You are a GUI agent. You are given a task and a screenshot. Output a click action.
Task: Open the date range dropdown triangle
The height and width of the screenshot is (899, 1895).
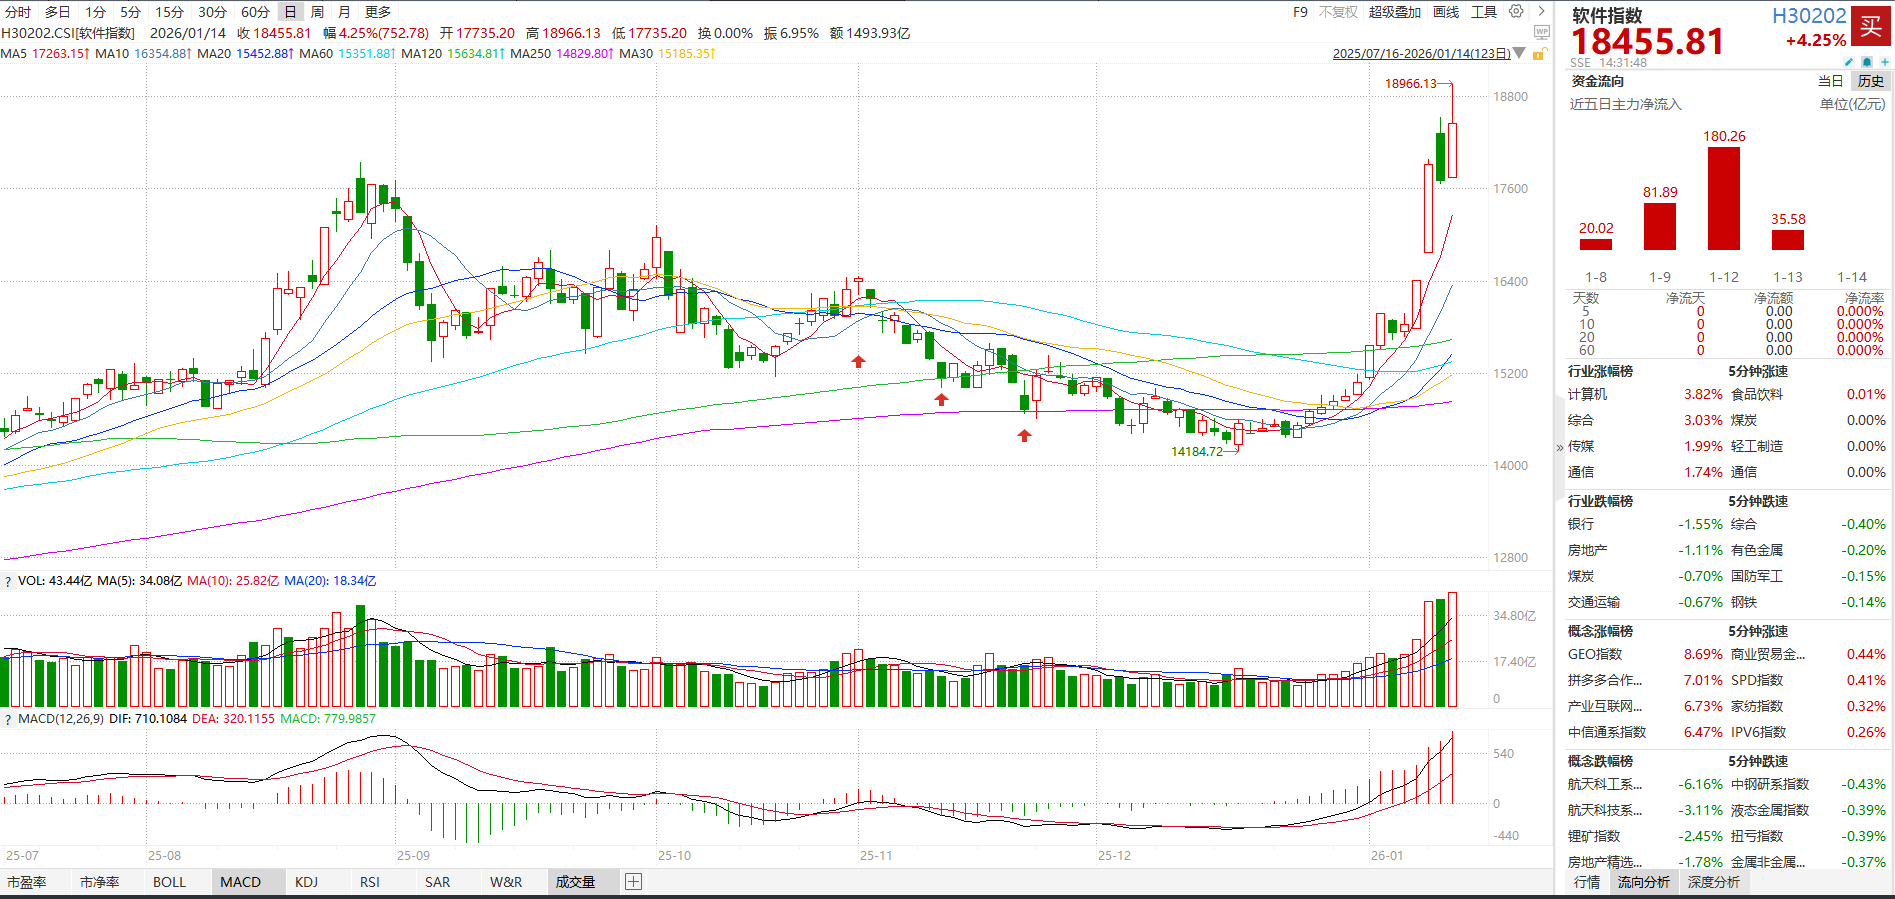[1520, 53]
